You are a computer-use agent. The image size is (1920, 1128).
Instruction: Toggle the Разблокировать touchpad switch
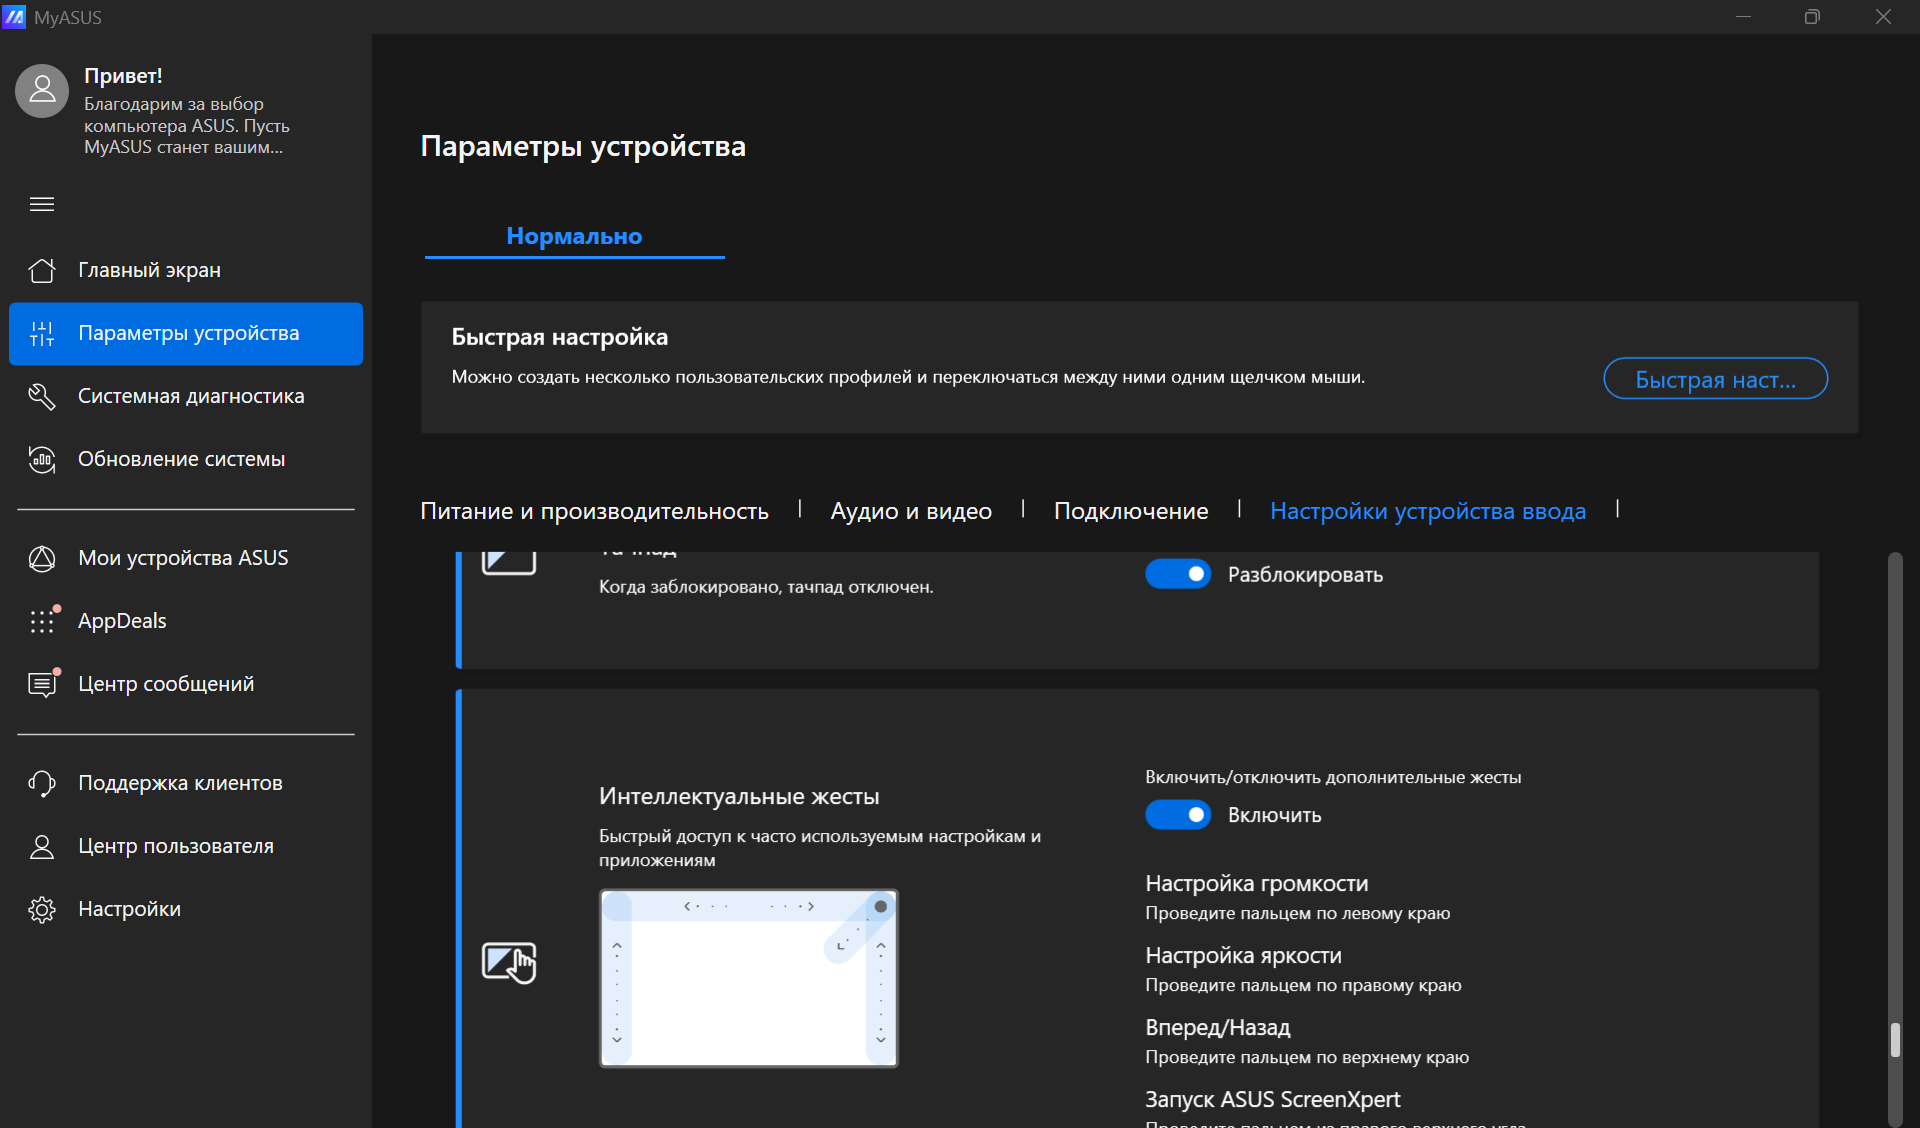[1177, 574]
